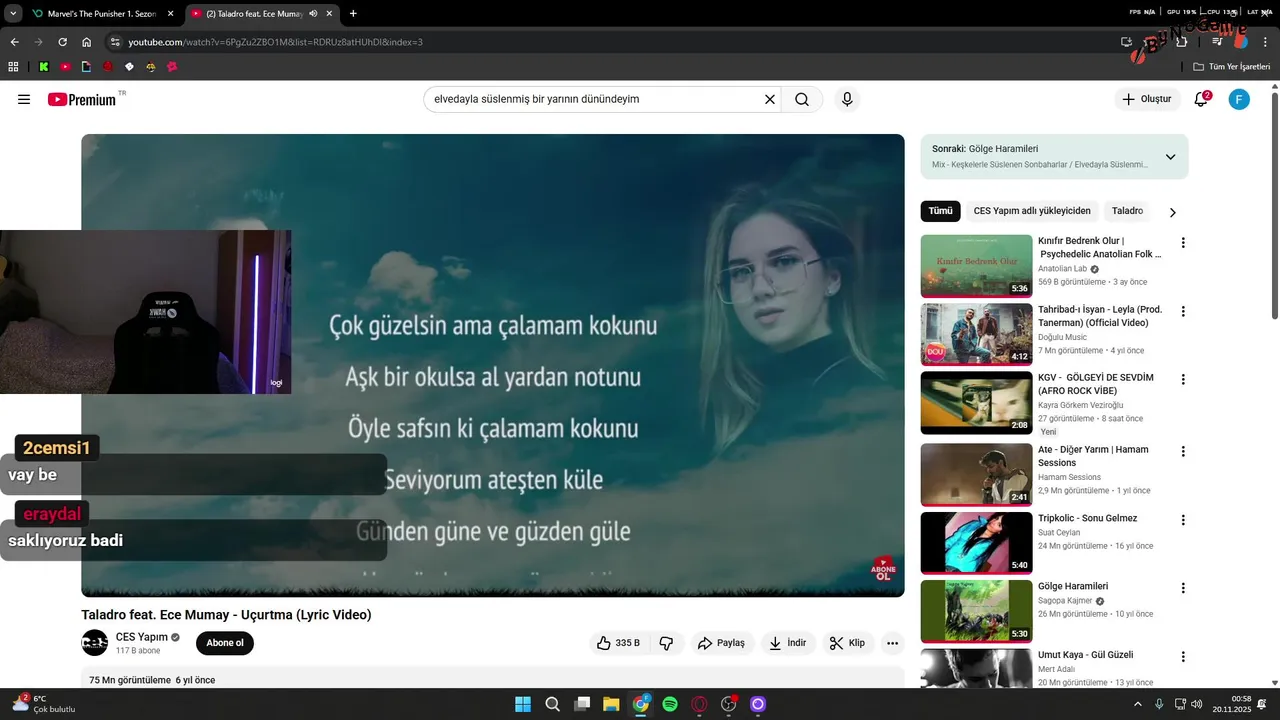Open taskbar search
The width and height of the screenshot is (1280, 720).
(x=552, y=704)
